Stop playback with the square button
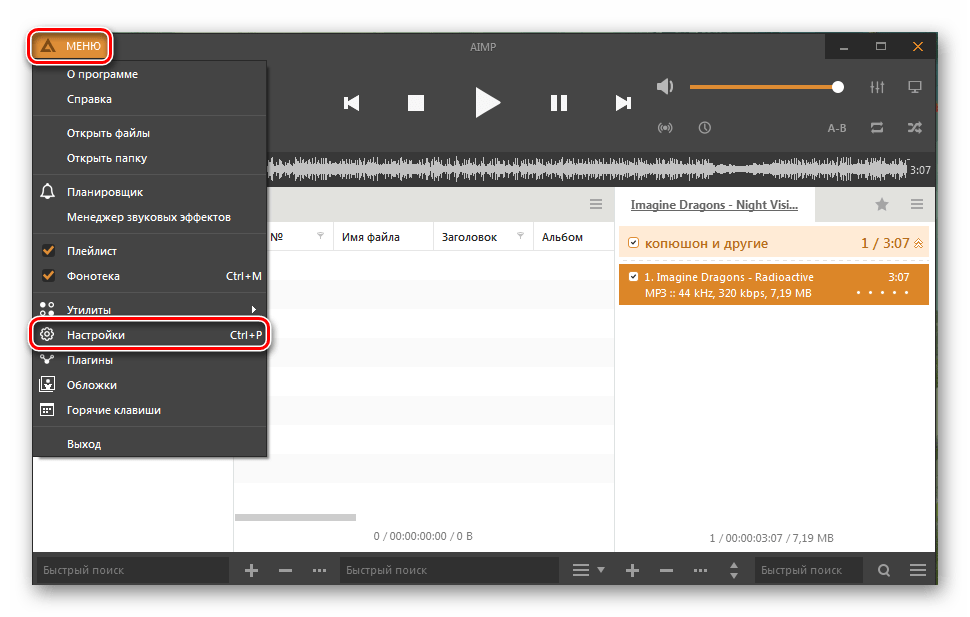This screenshot has width=970, height=617. 416,102
